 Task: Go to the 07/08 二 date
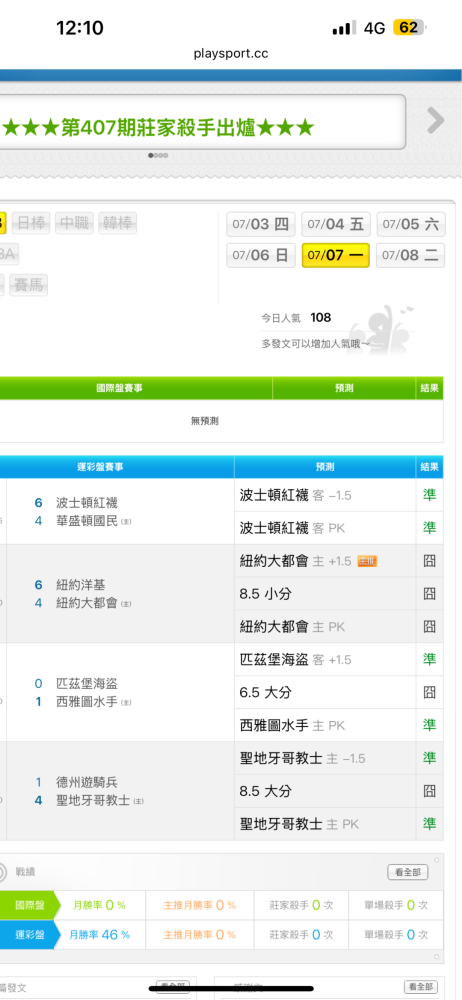[411, 255]
